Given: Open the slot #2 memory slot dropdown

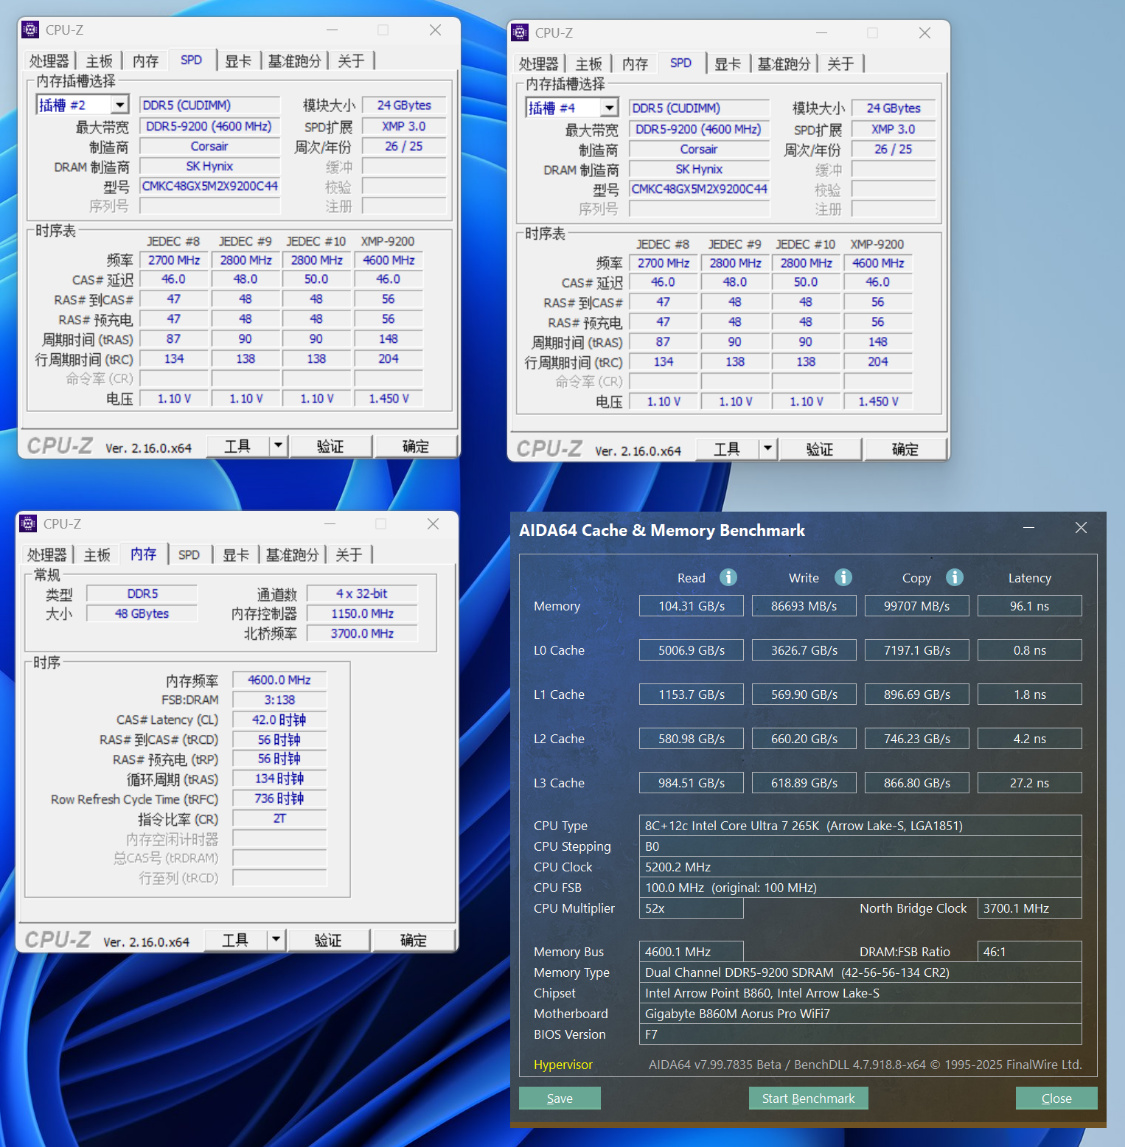Looking at the screenshot, I should pos(119,105).
